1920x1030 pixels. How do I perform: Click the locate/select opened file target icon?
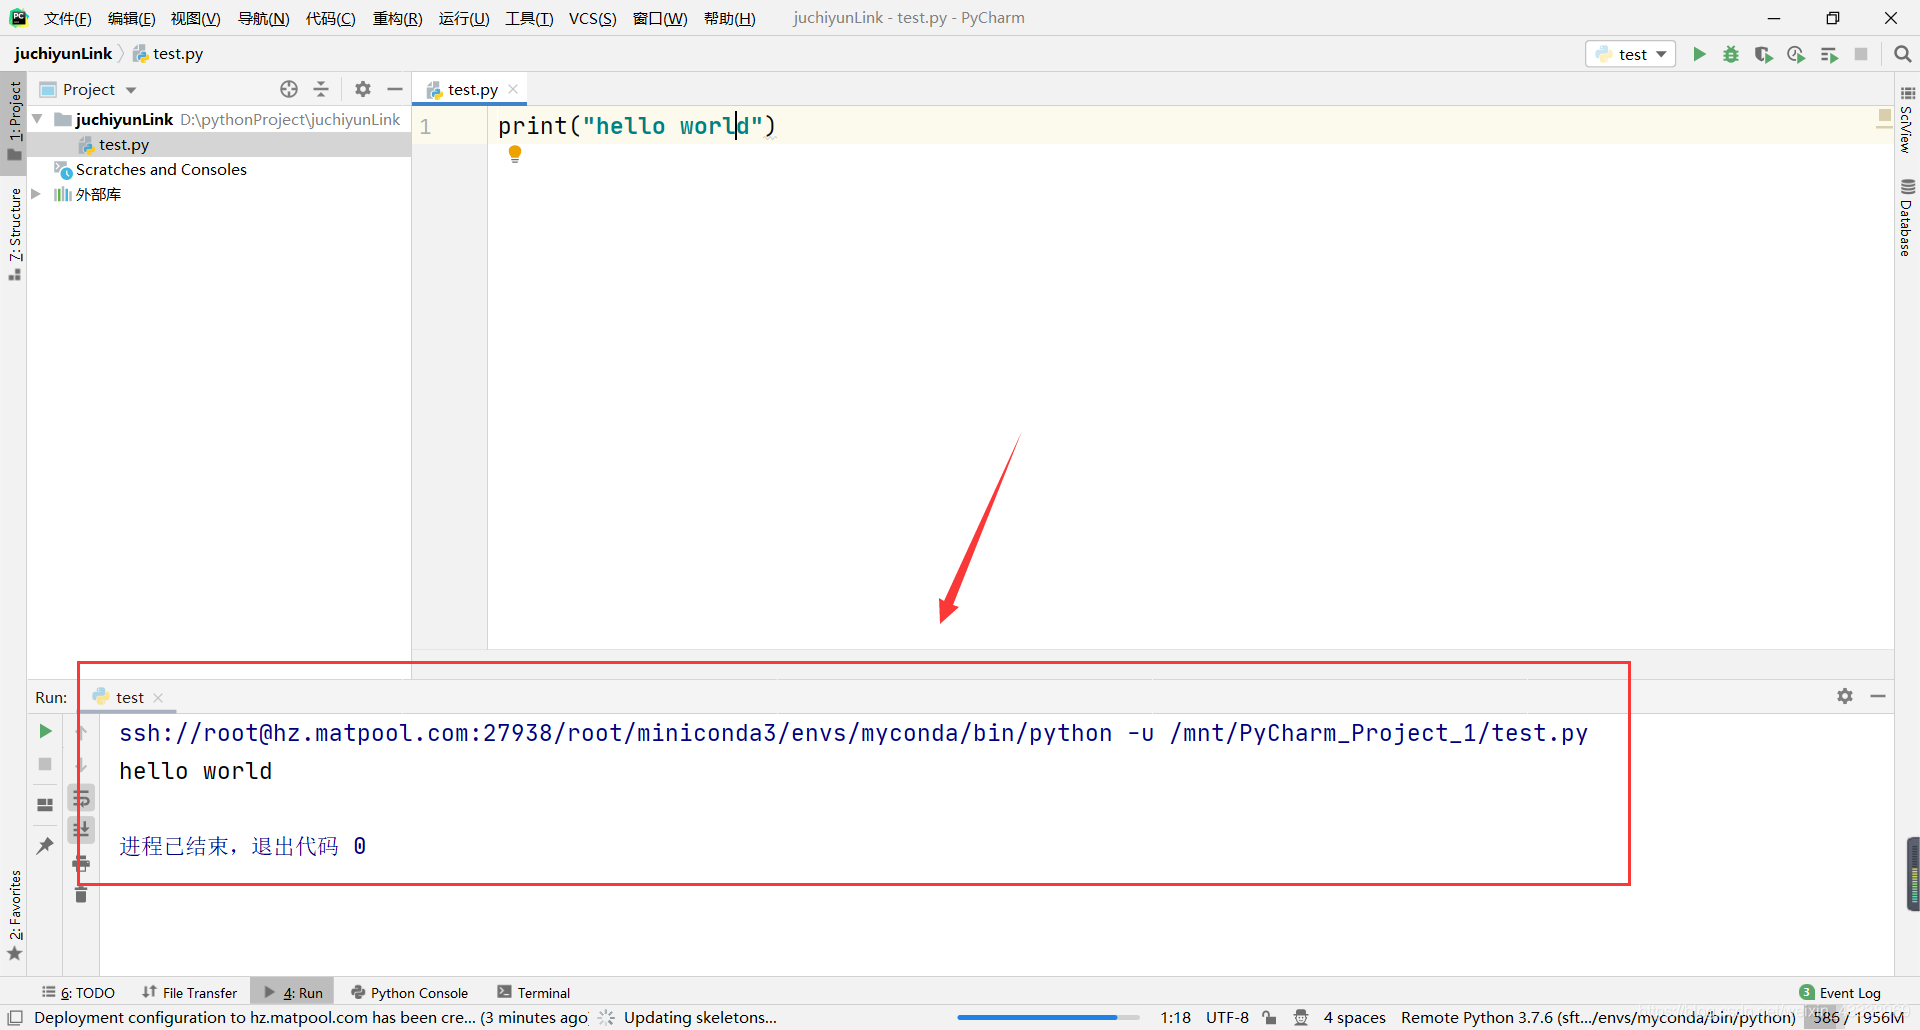(x=289, y=89)
